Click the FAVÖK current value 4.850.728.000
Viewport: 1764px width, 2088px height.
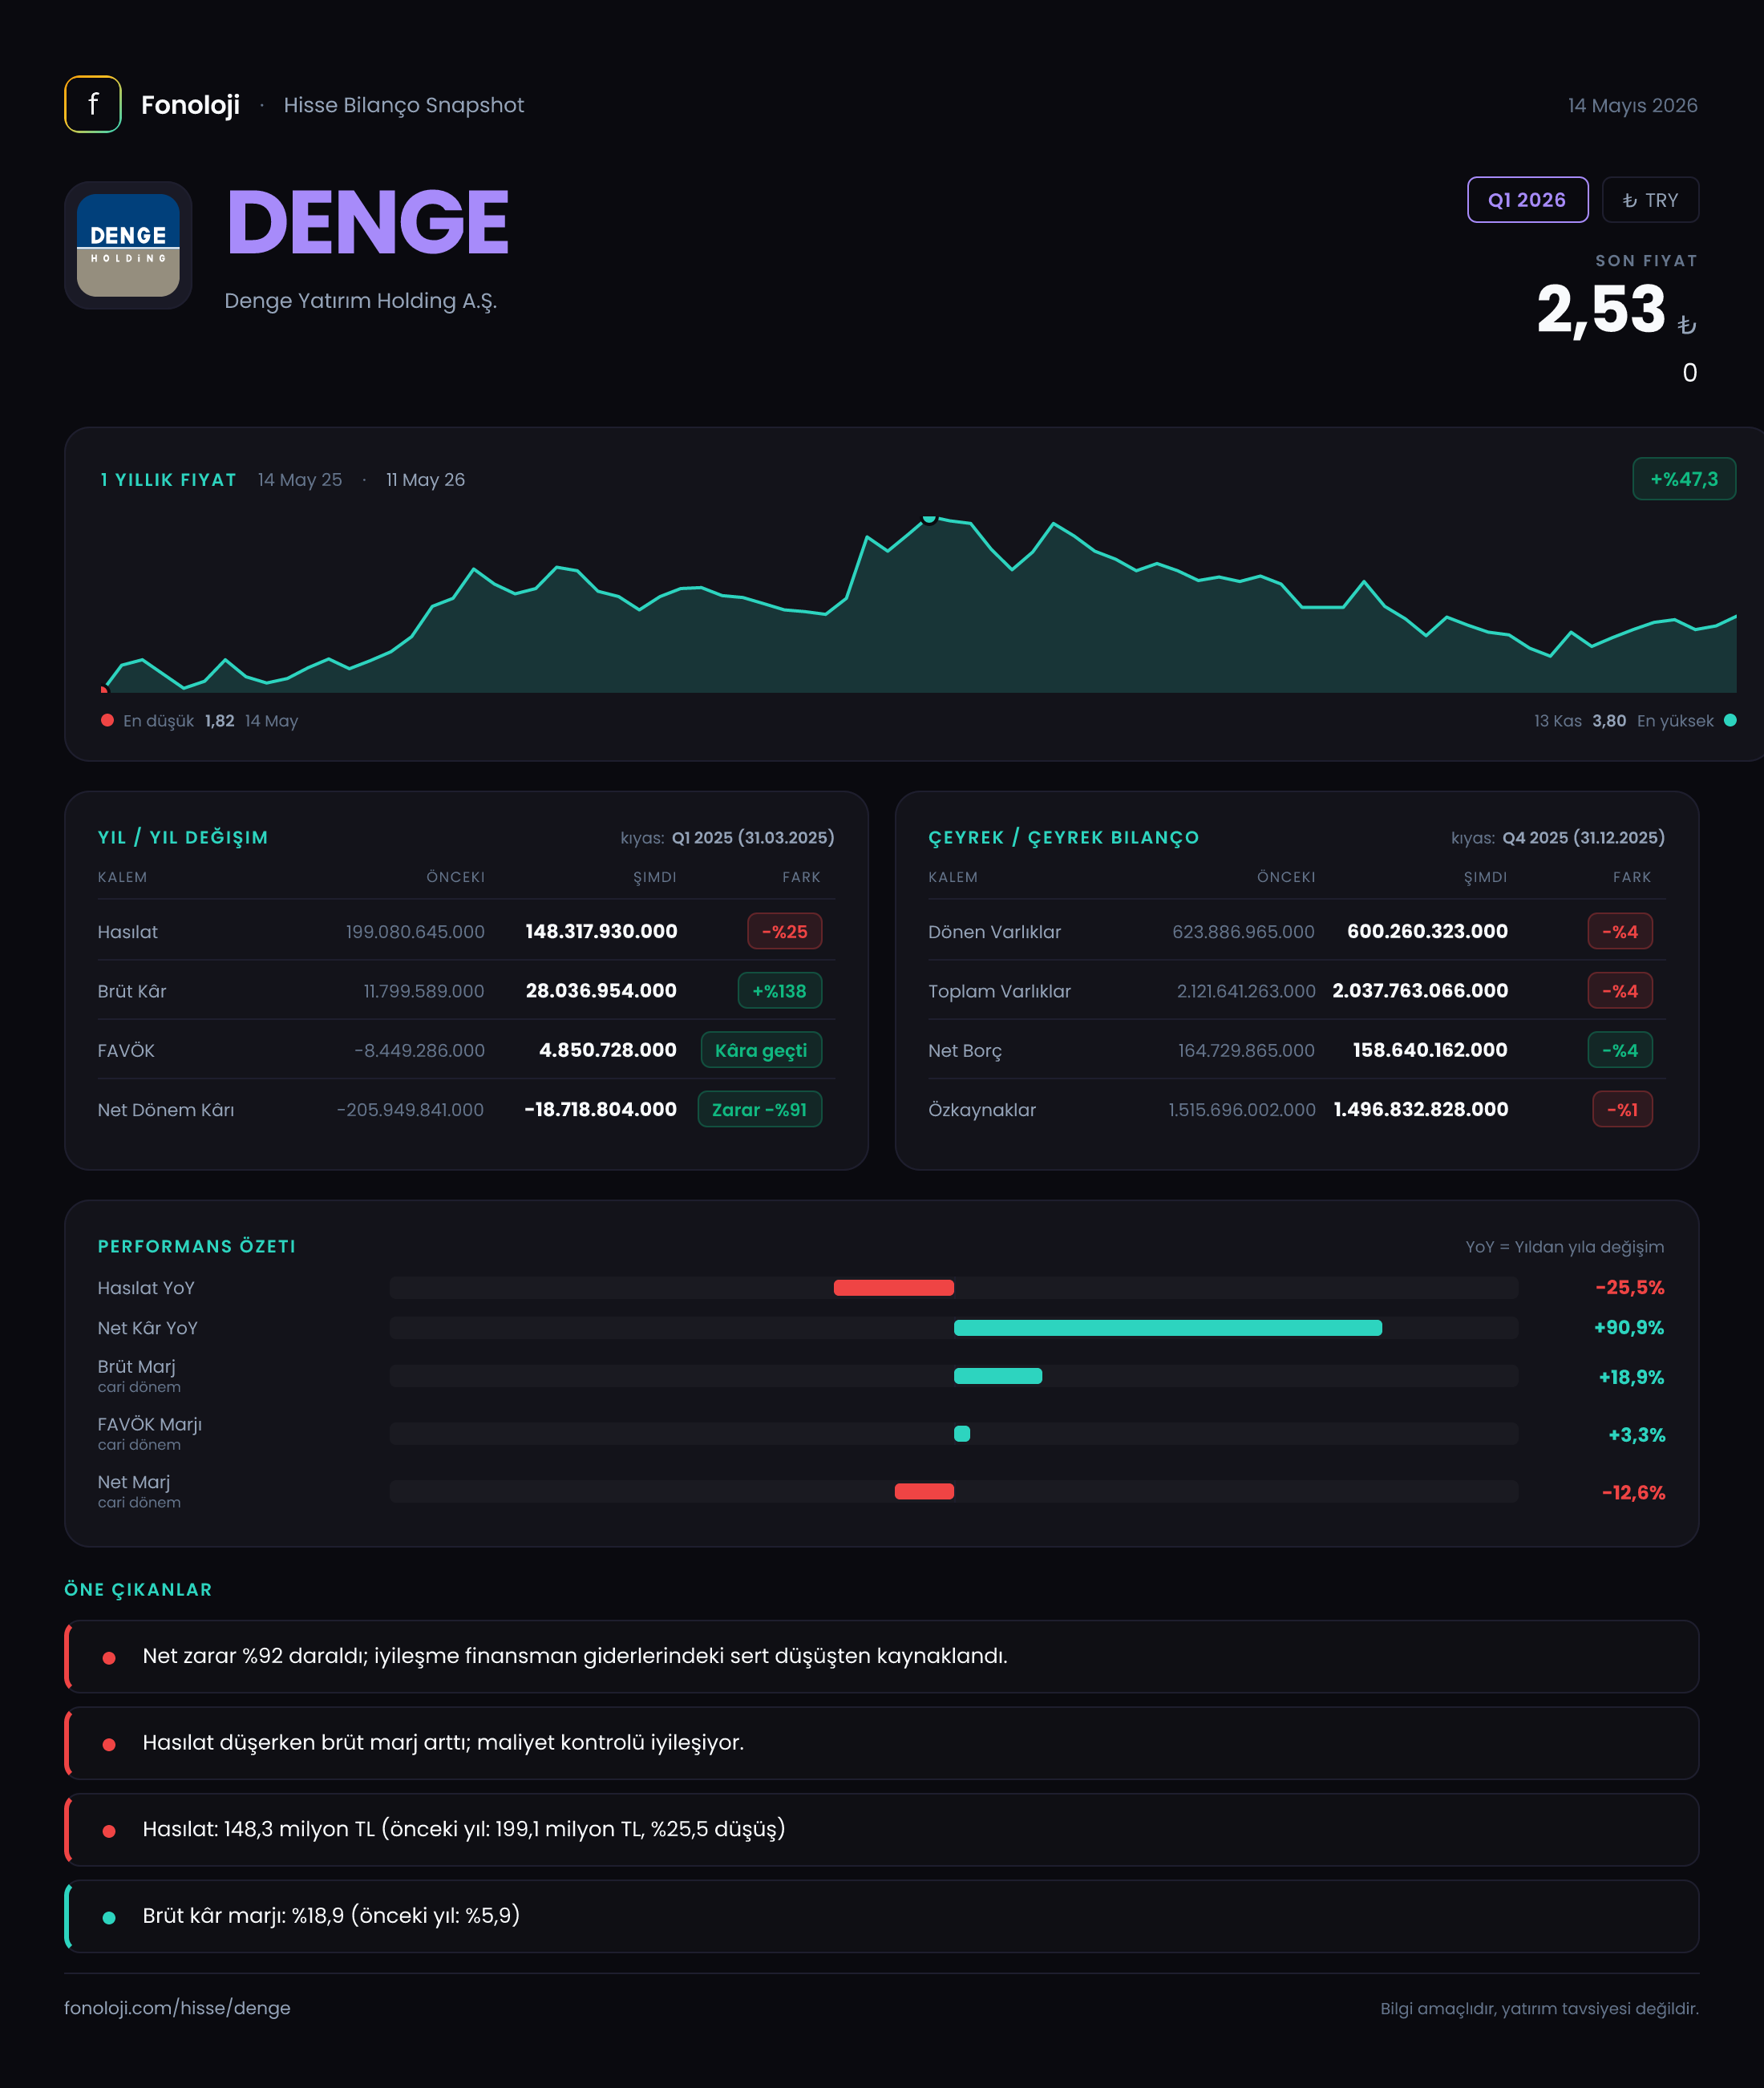tap(608, 1050)
